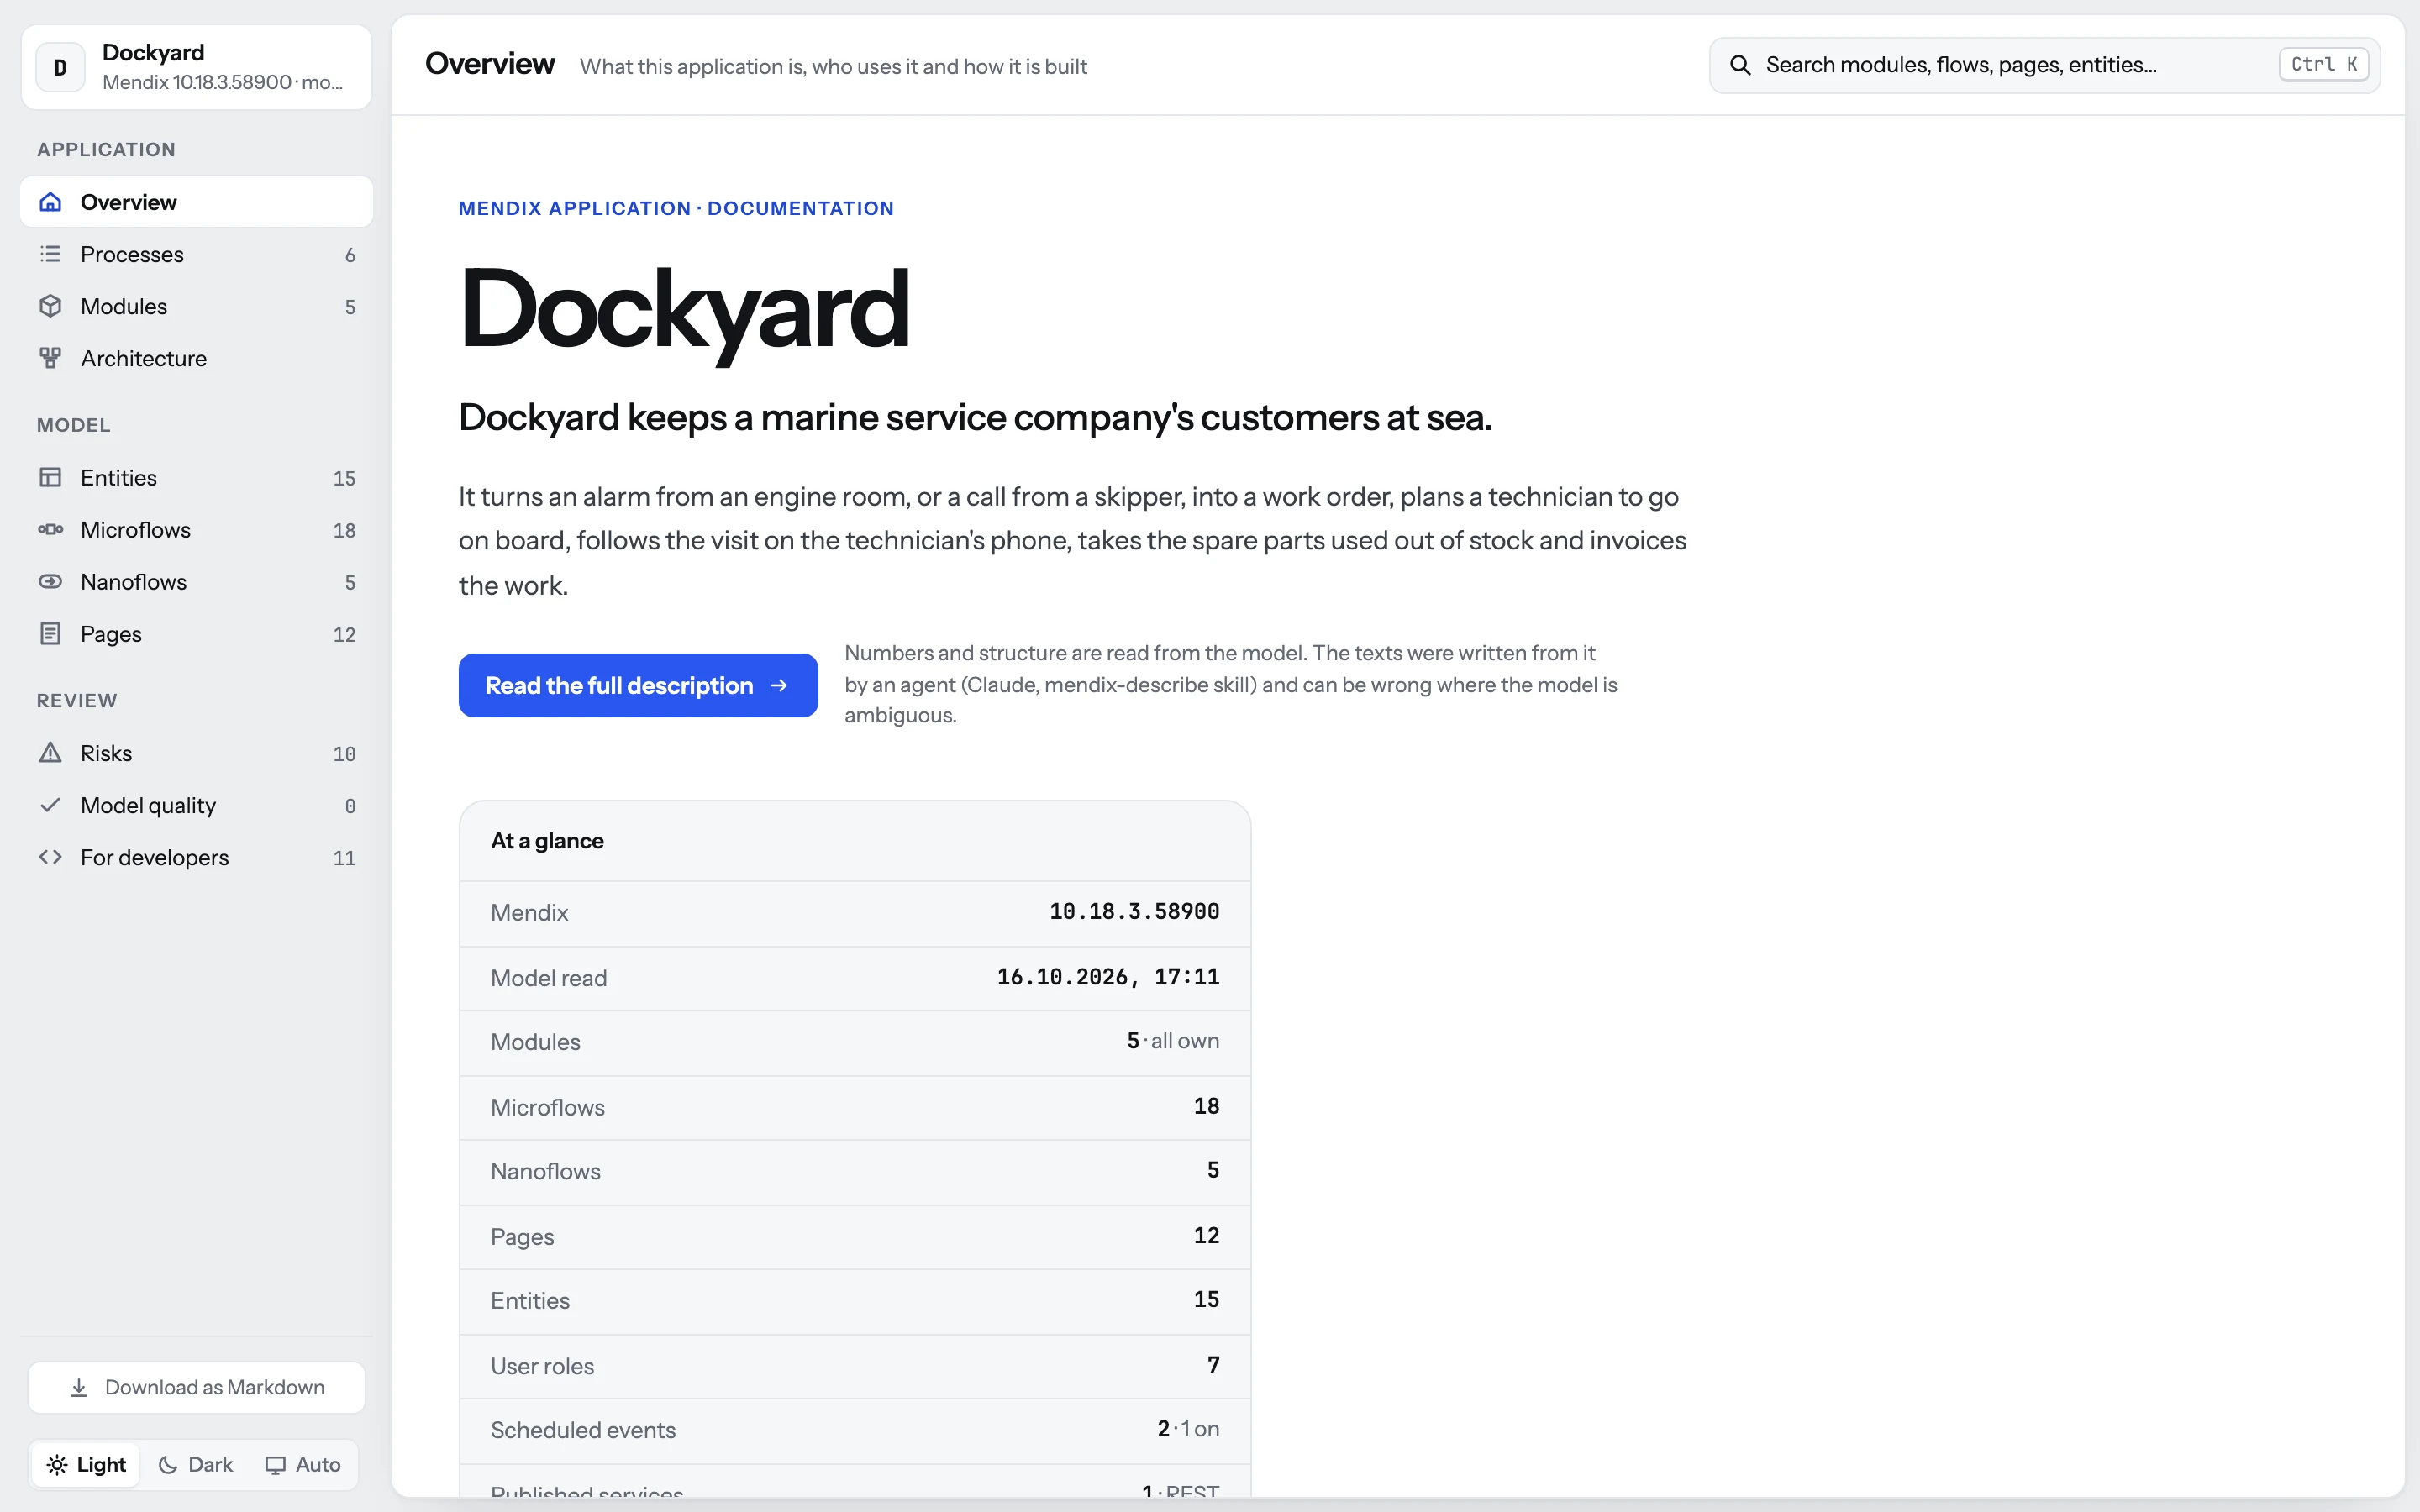Focus the search modules, flows, pages field

(2044, 65)
